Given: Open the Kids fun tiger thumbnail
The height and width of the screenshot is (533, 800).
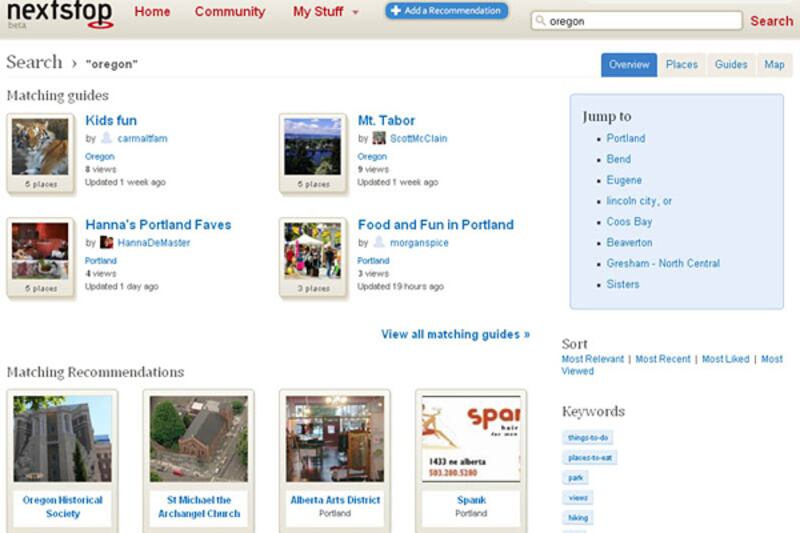Looking at the screenshot, I should (x=40, y=147).
